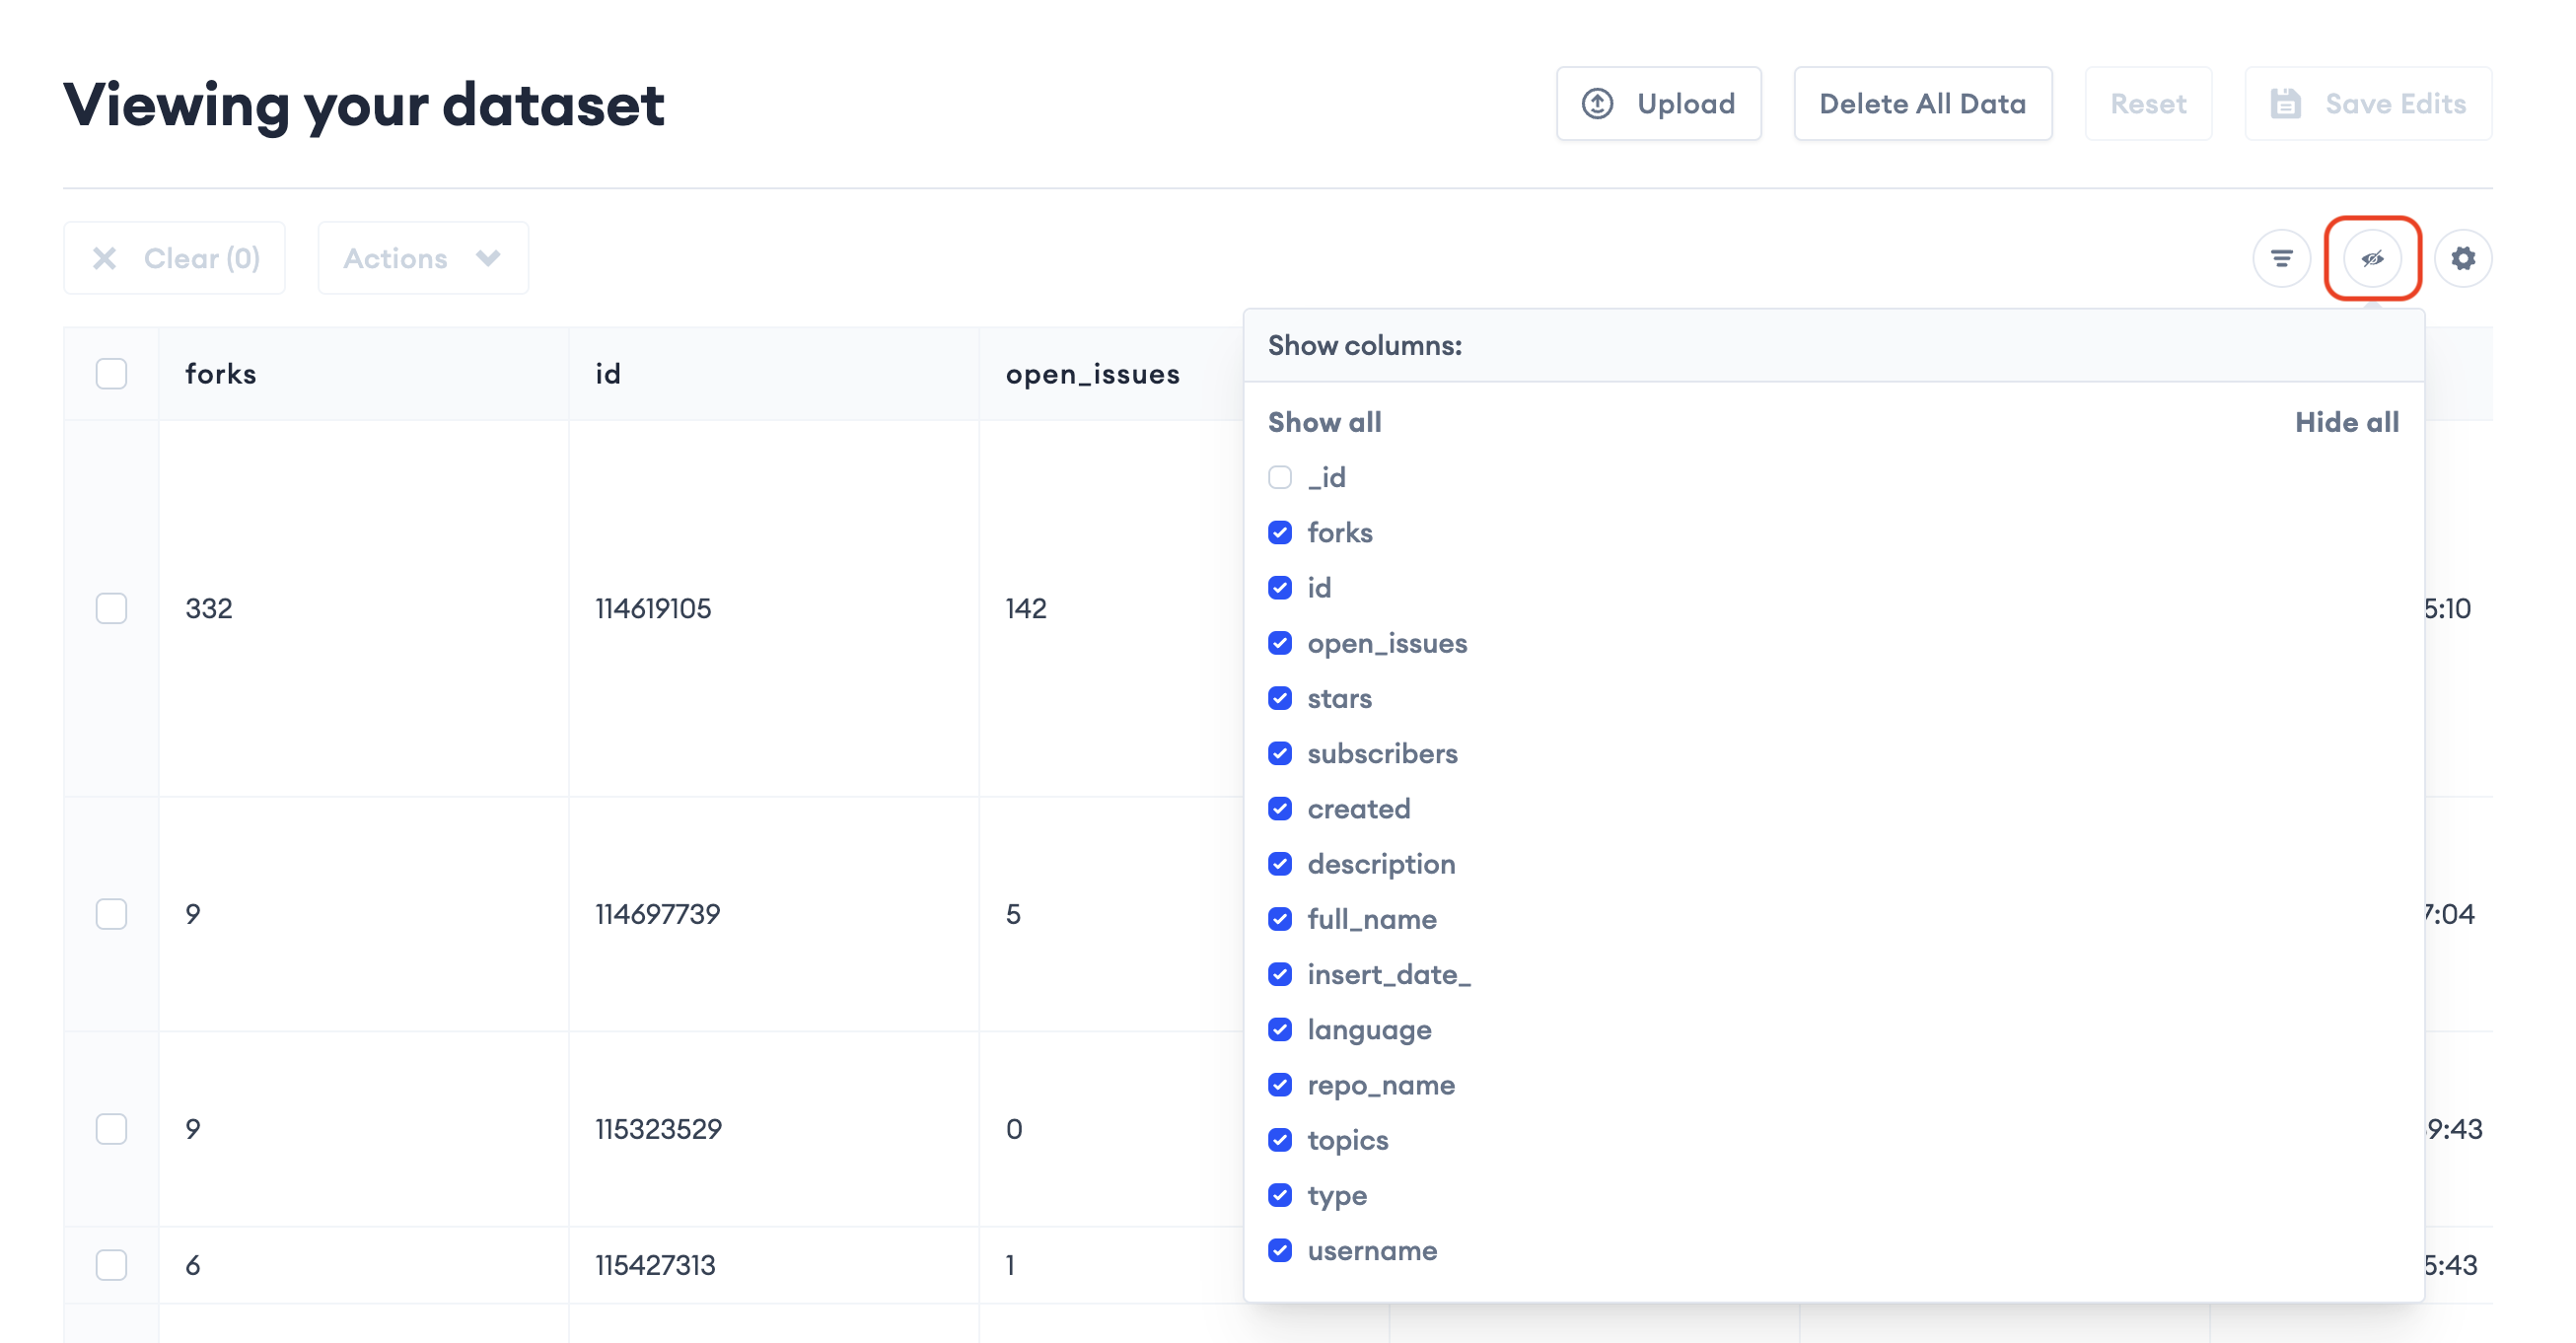Uncheck the username column checkbox
This screenshot has width=2576, height=1343.
pyautogui.click(x=1280, y=1251)
